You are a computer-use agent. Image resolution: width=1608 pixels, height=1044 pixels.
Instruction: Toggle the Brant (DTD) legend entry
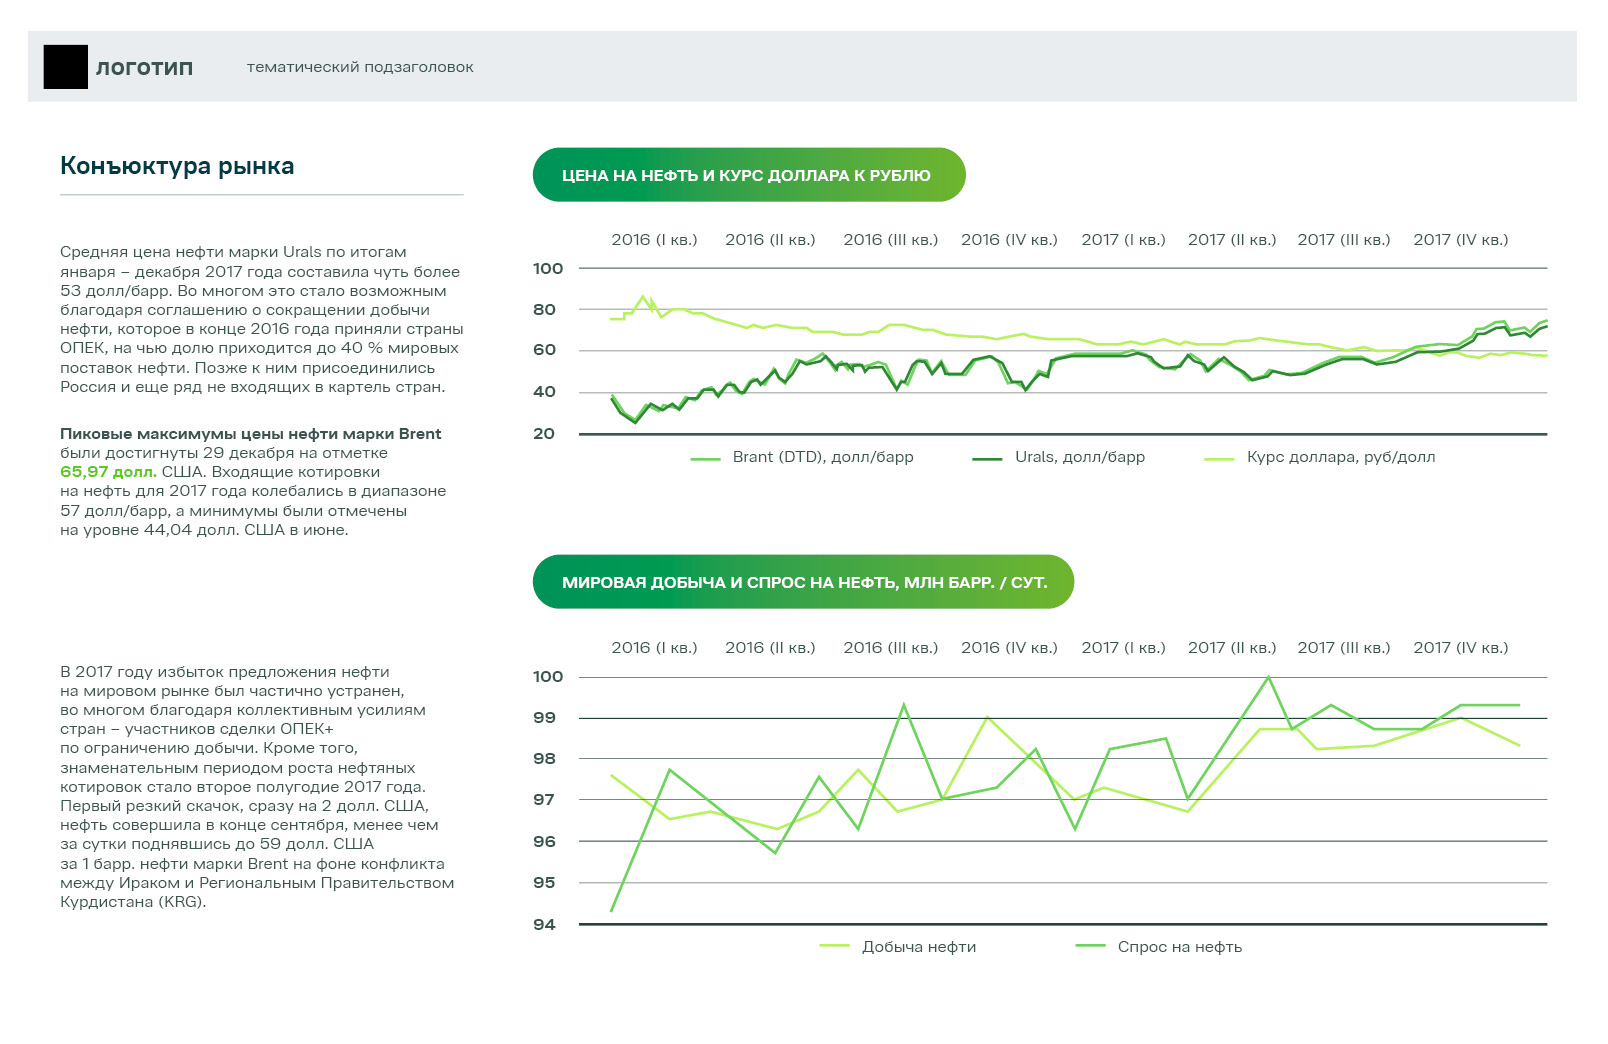click(x=822, y=457)
